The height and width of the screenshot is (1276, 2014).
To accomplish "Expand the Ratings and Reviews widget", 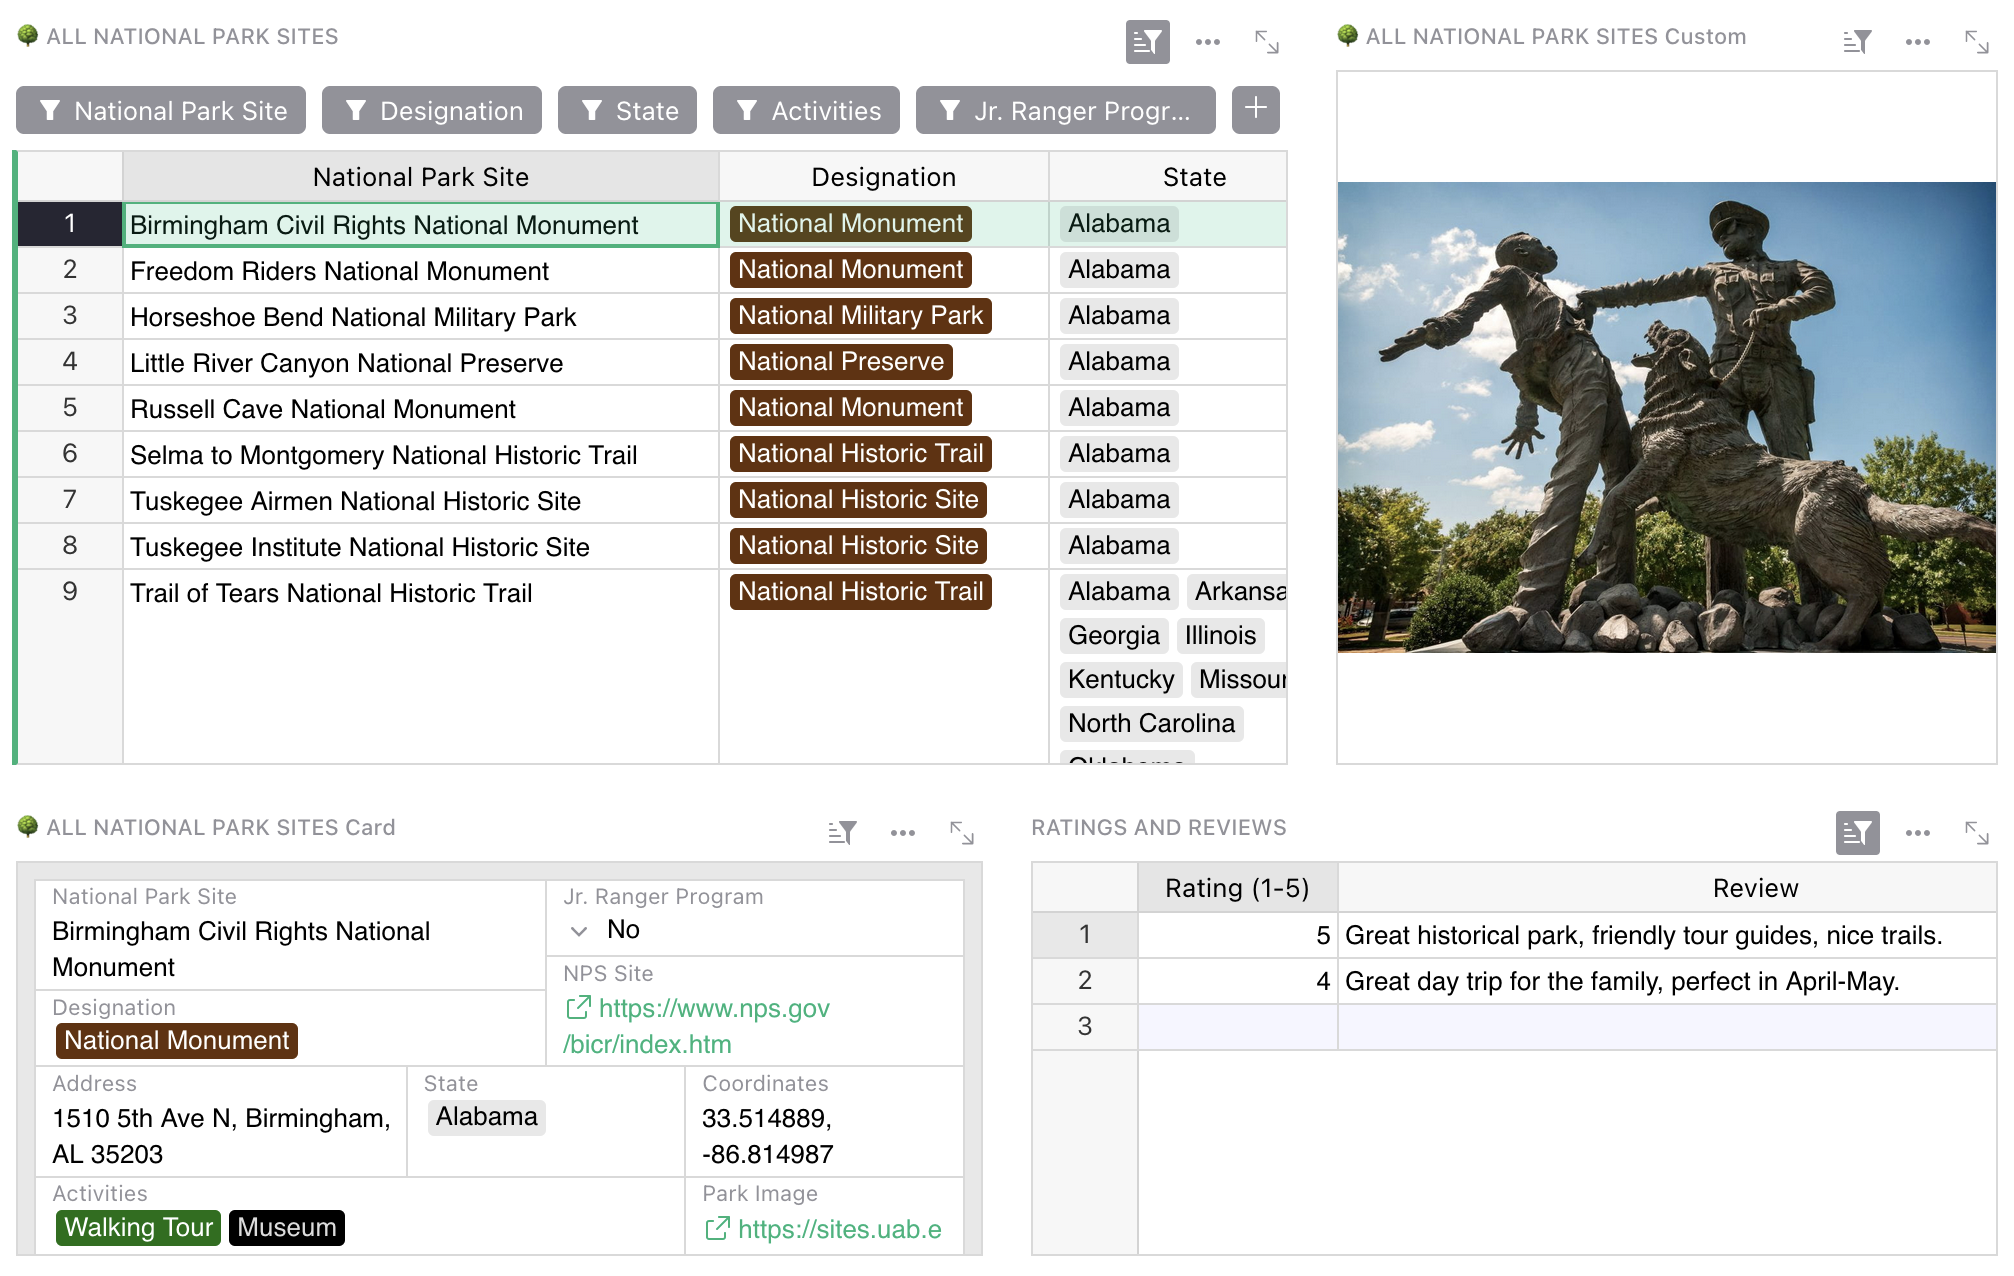I will click(1976, 833).
